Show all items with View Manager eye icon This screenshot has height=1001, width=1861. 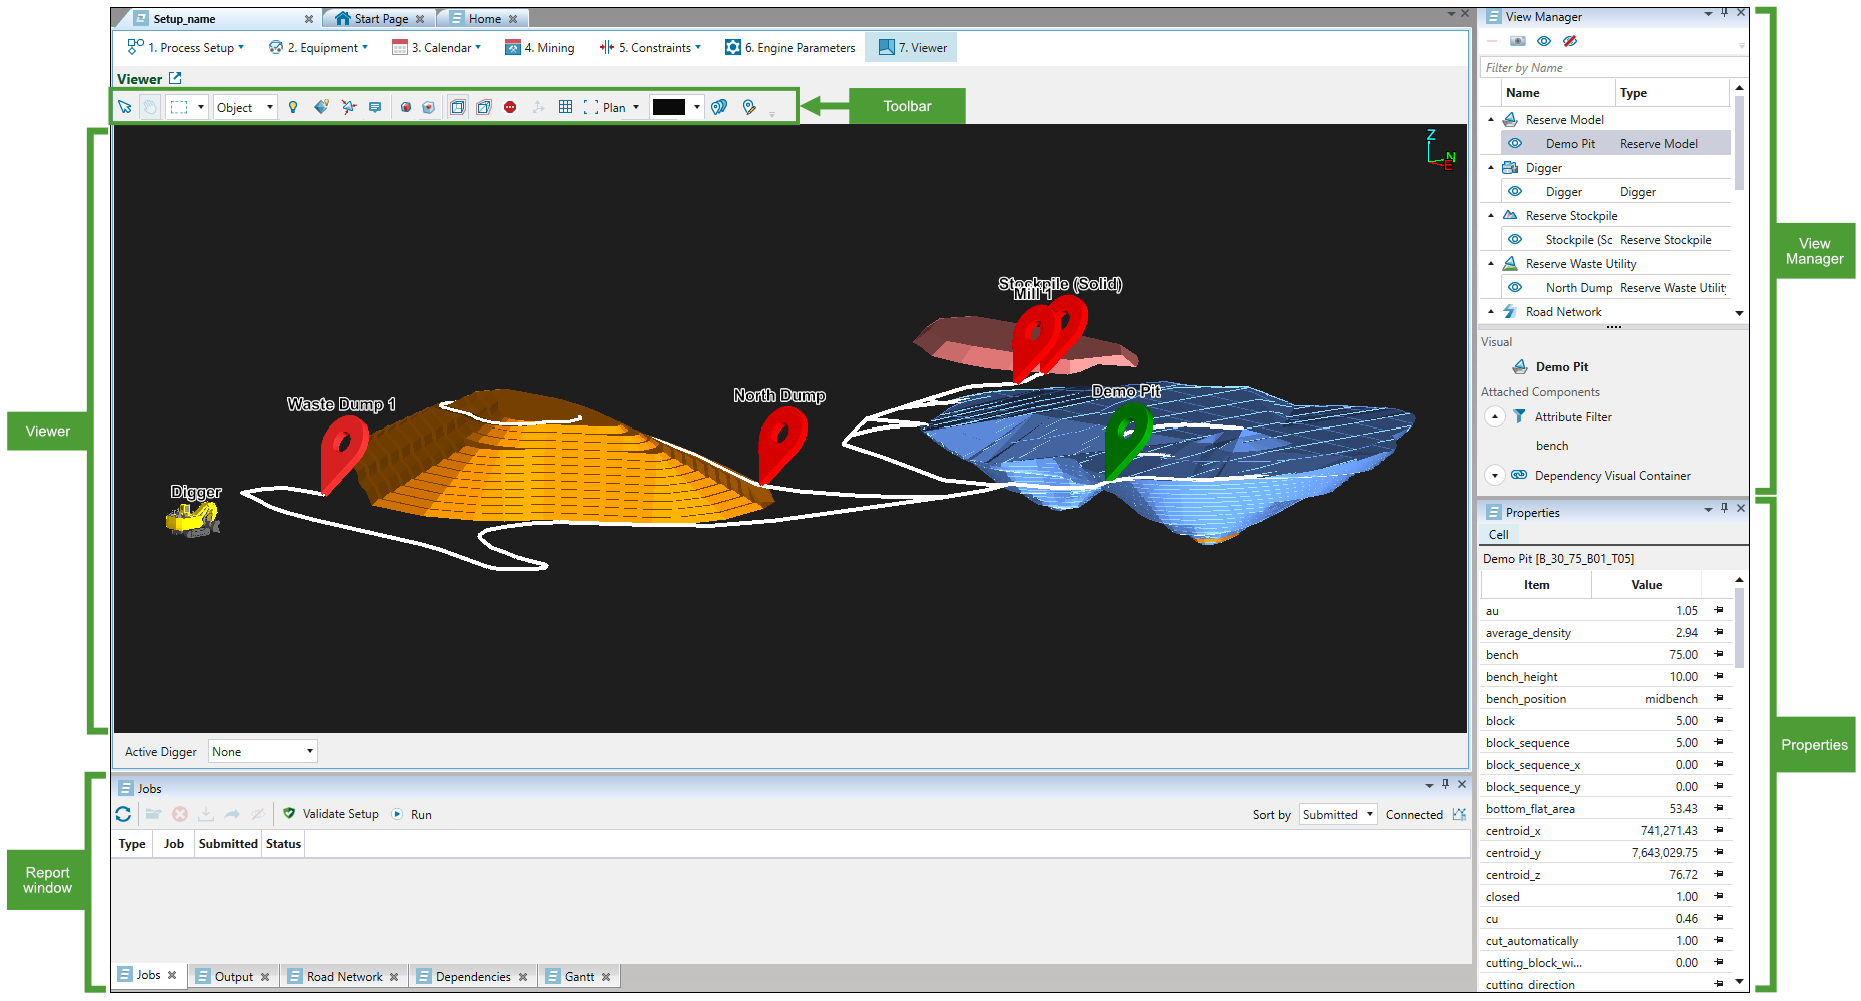tap(1544, 41)
